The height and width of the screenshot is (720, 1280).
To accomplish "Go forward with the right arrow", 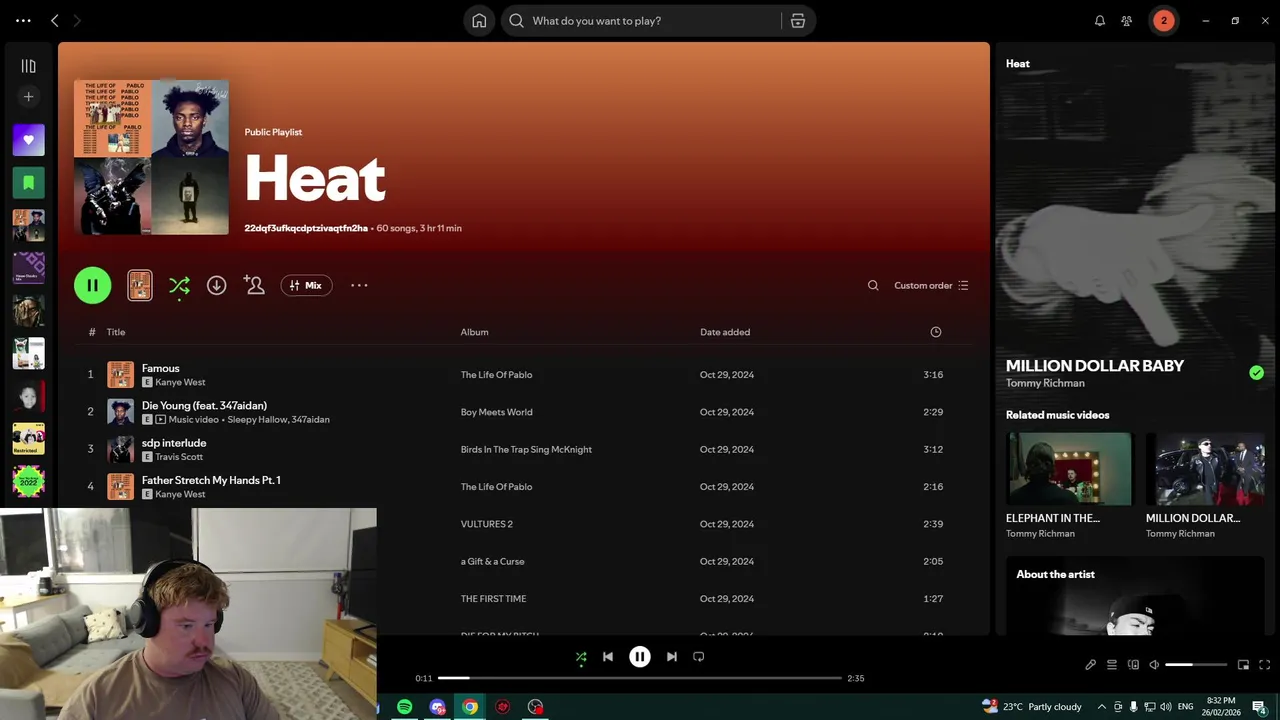I will pyautogui.click(x=77, y=21).
